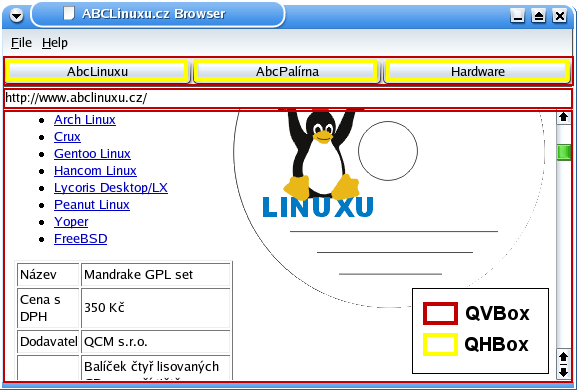Image resolution: width=577 pixels, height=390 pixels.
Task: Maximize the browser window
Action: pyautogui.click(x=539, y=16)
